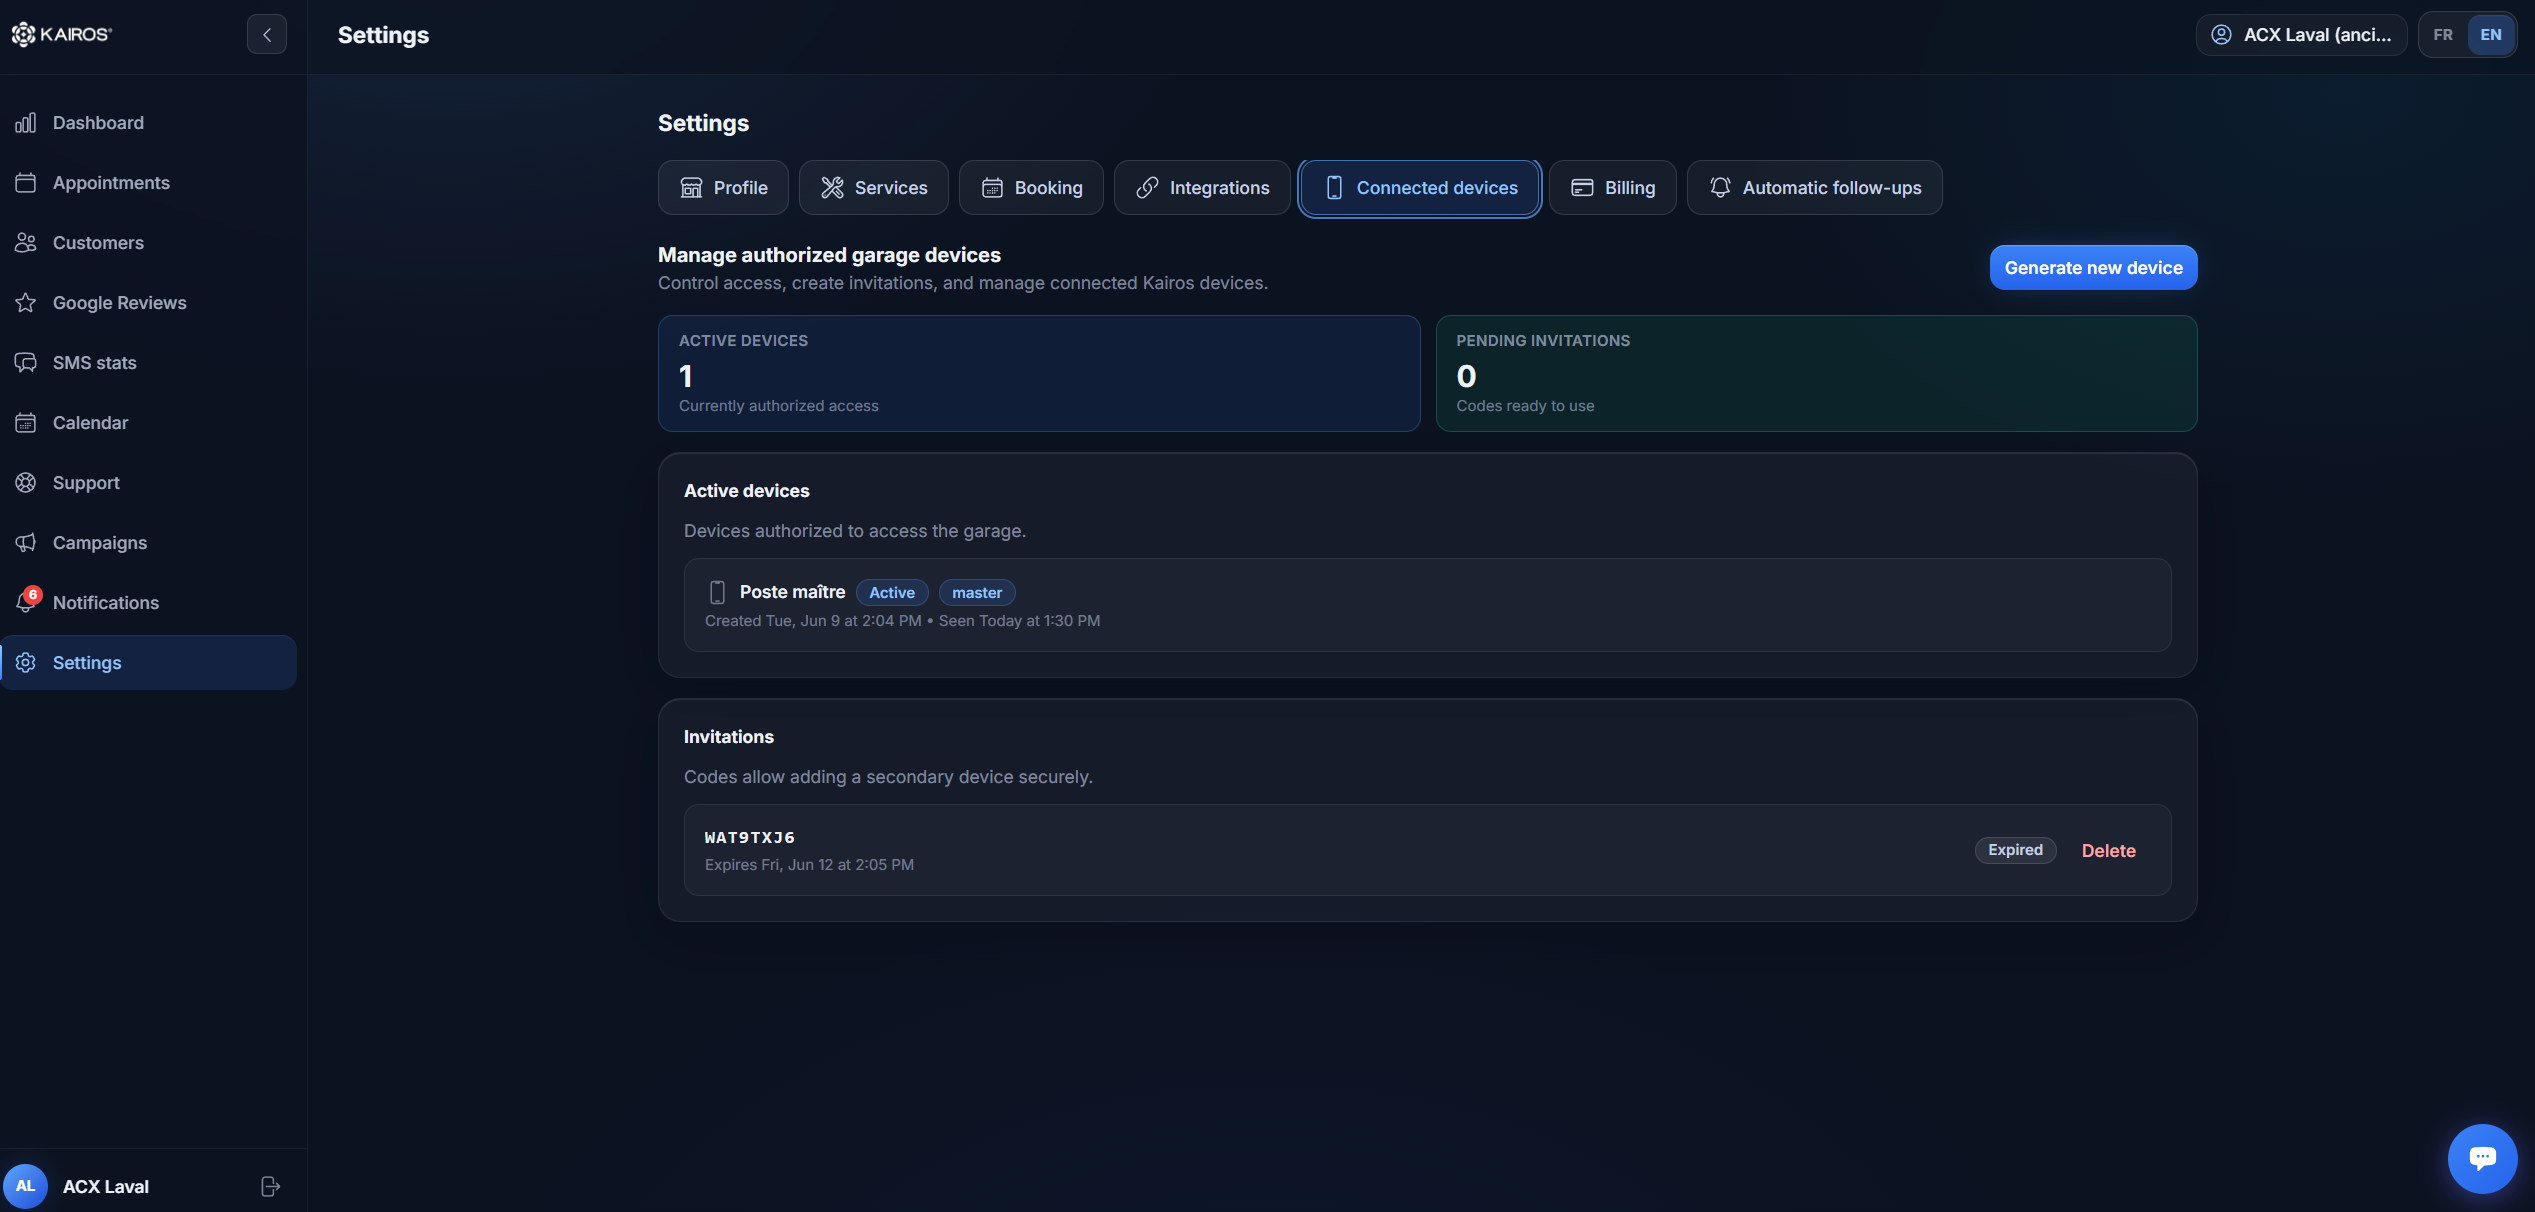Collapse the sidebar with the chevron button
The width and height of the screenshot is (2535, 1212).
tap(267, 34)
